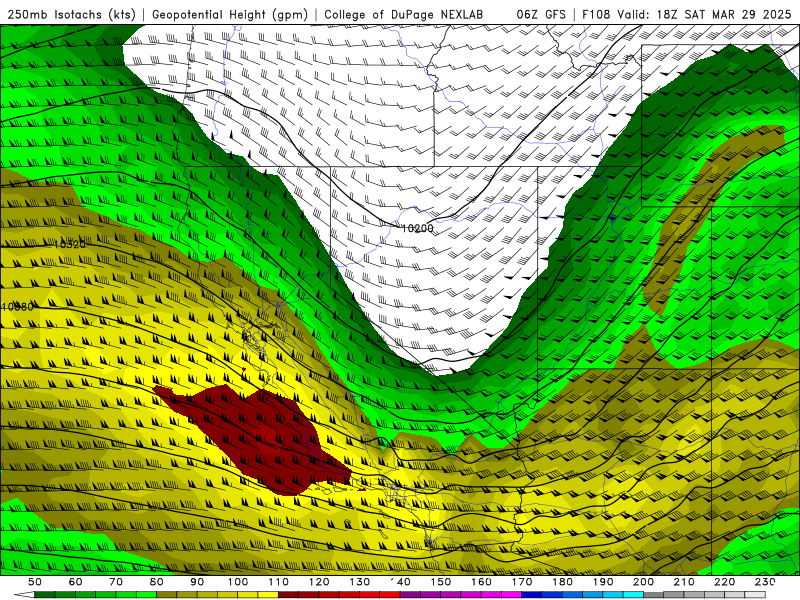Click the '06Z GFS' model run text
Screen dimensions: 800x600
click(x=541, y=15)
